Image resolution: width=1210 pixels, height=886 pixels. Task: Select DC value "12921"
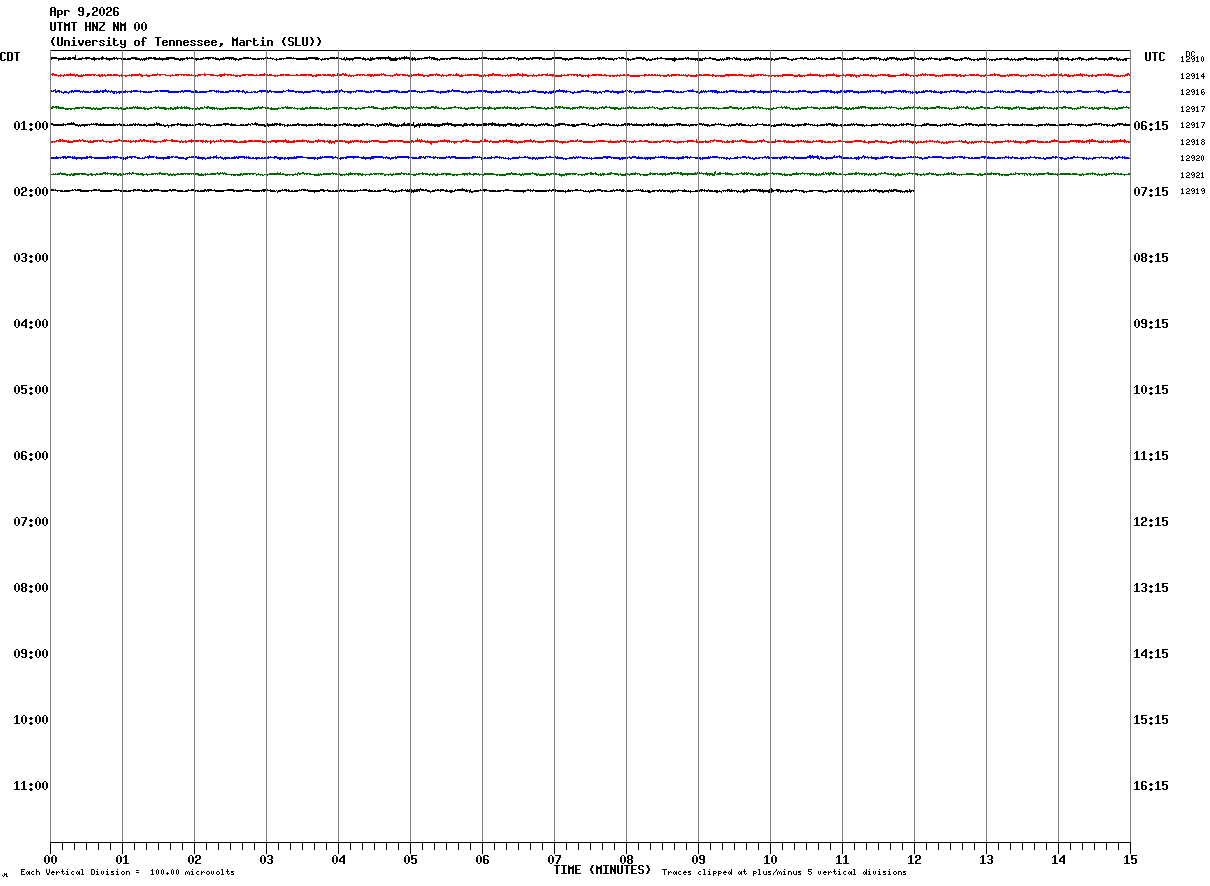[1192, 175]
